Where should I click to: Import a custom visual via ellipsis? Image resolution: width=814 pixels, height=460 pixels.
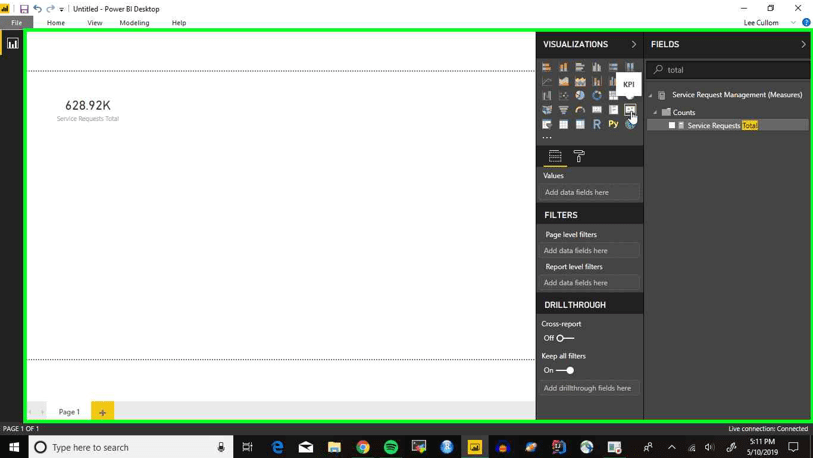[x=547, y=138]
